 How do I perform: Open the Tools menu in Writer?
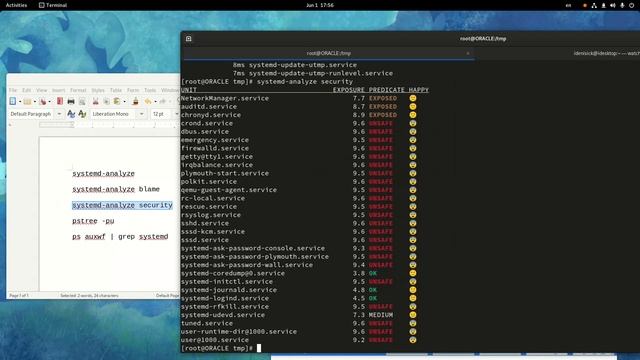point(150,90)
